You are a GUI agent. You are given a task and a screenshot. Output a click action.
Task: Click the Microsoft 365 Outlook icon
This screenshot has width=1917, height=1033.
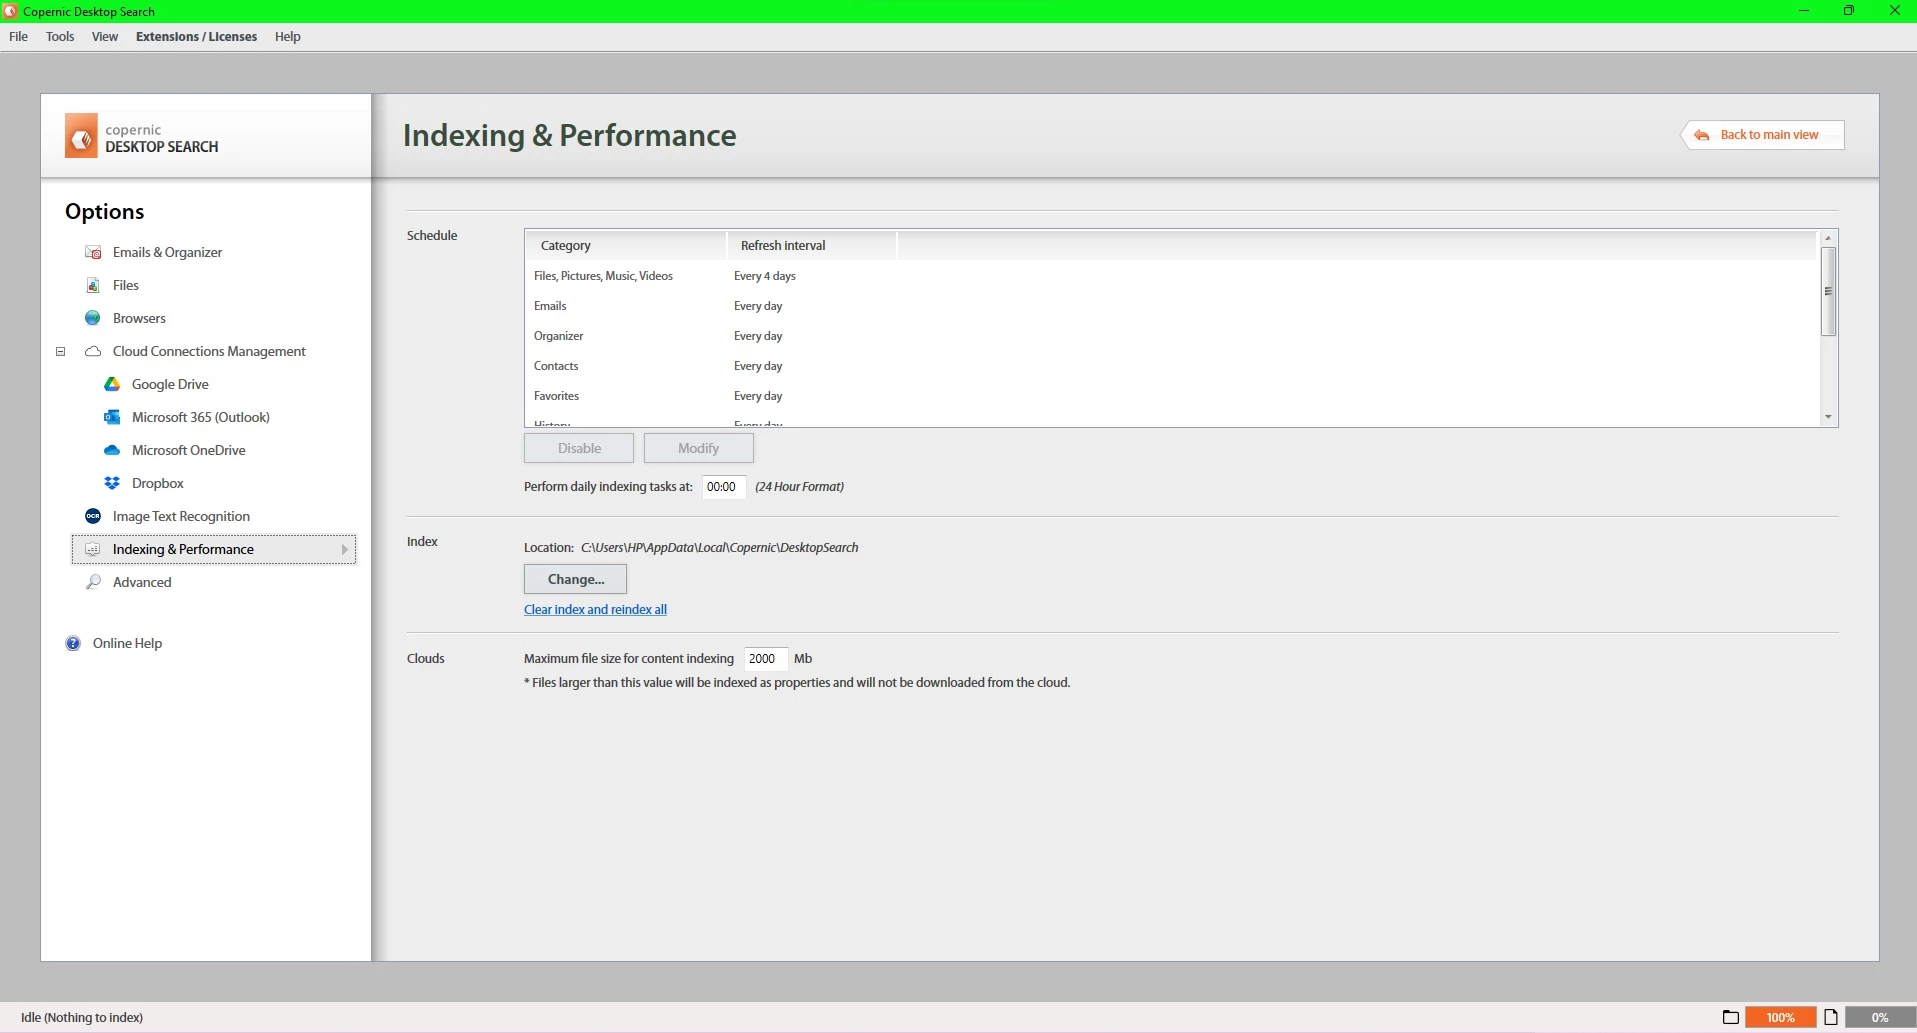coord(112,417)
